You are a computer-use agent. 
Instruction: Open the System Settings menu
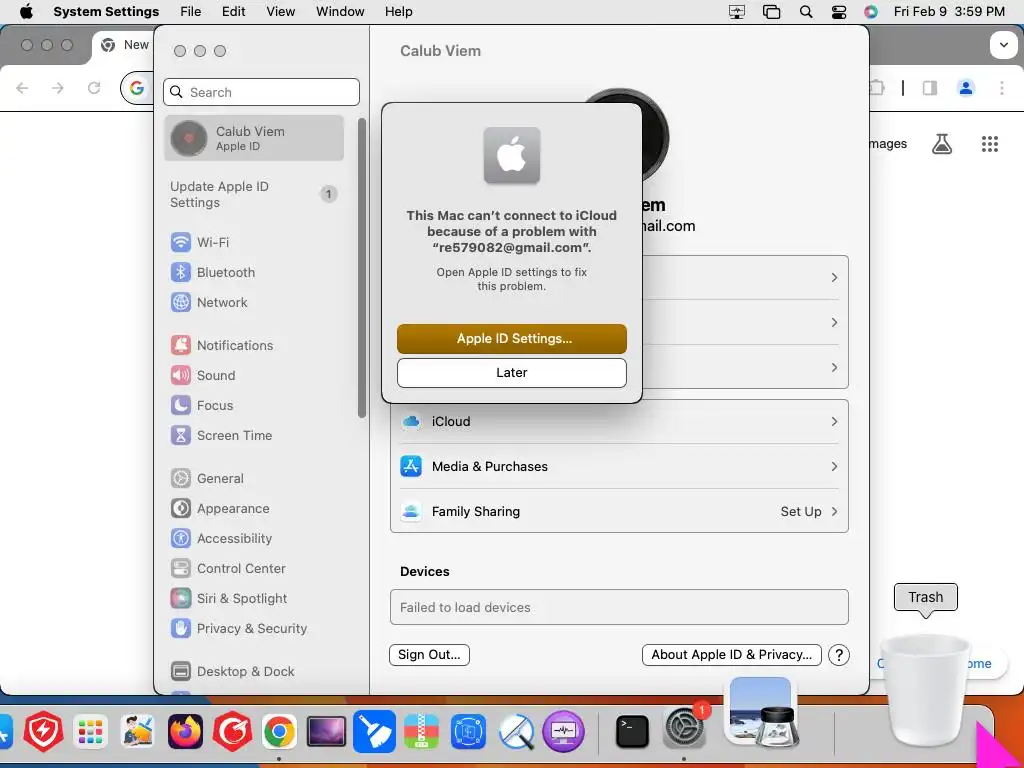click(106, 12)
